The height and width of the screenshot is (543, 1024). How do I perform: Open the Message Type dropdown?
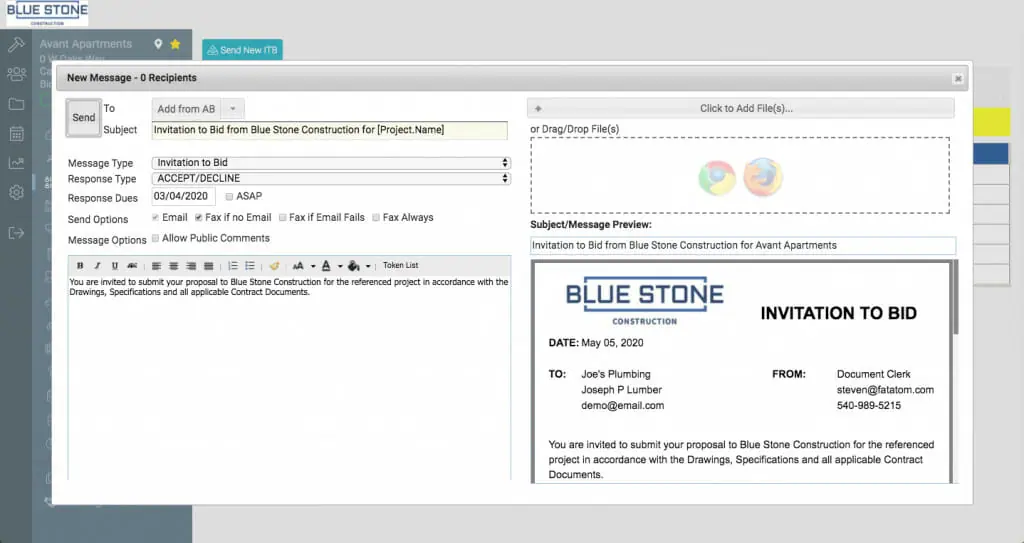331,163
